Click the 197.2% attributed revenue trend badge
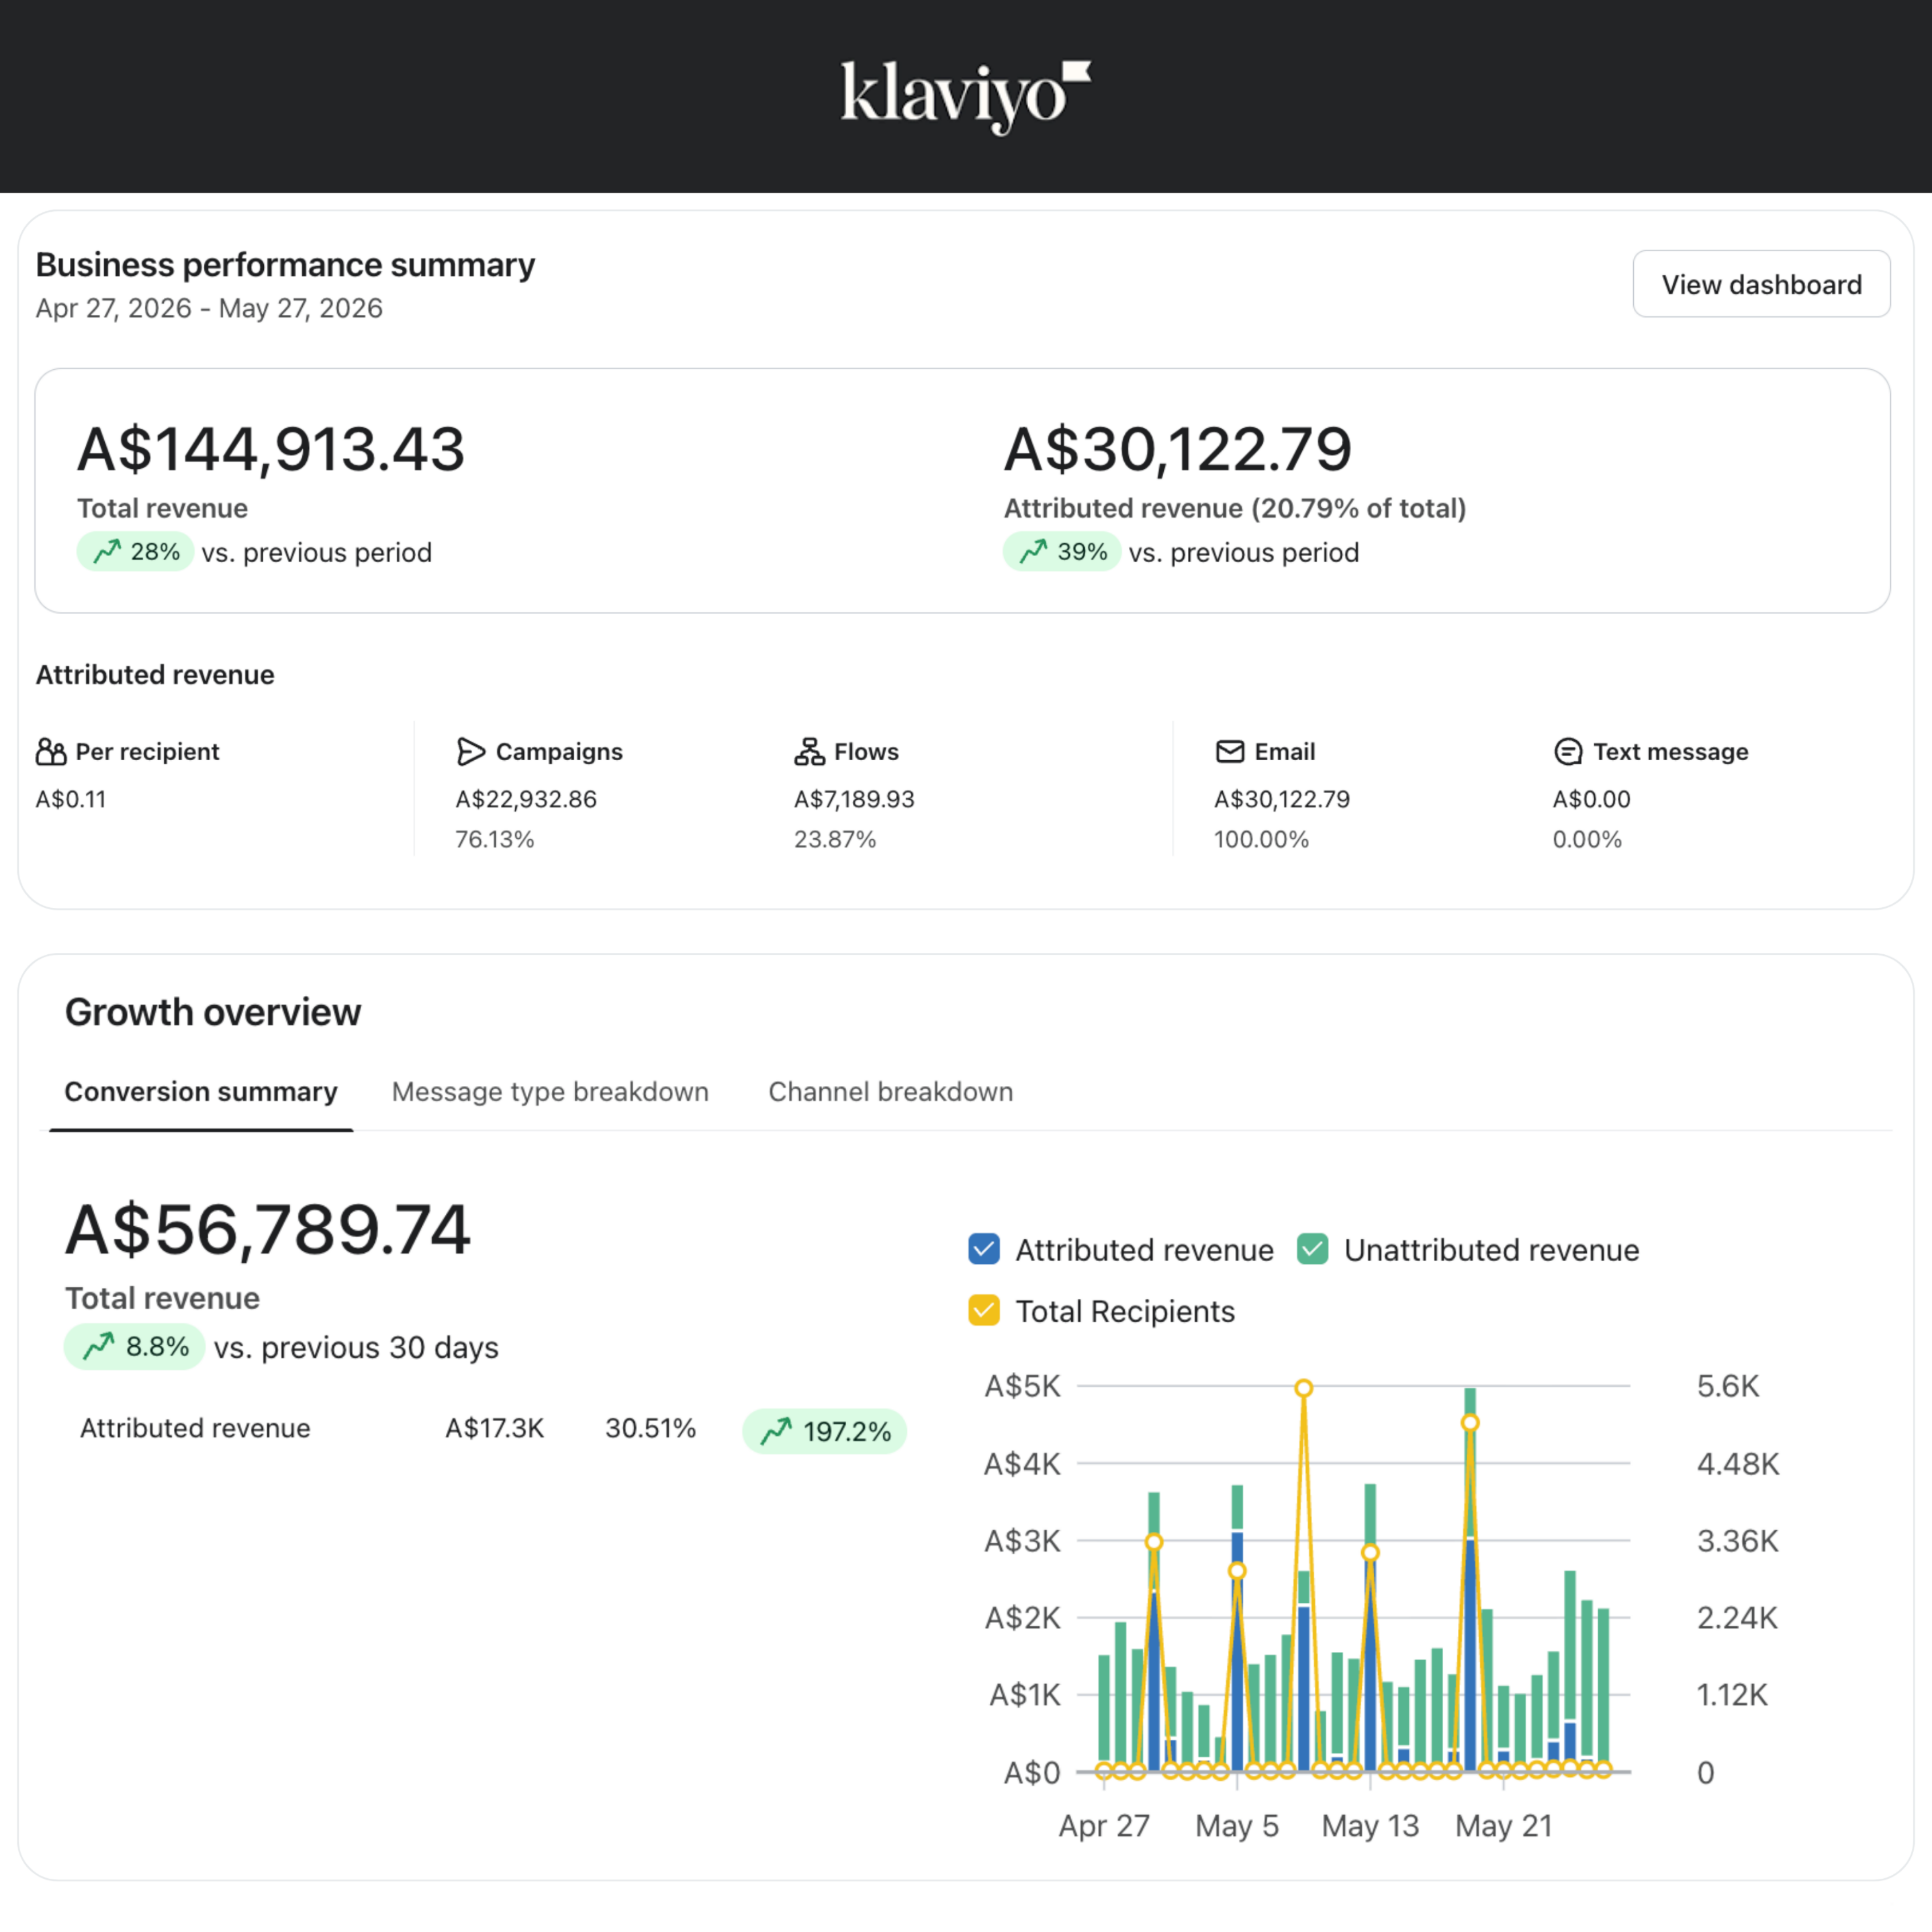1932x1932 pixels. click(824, 1431)
